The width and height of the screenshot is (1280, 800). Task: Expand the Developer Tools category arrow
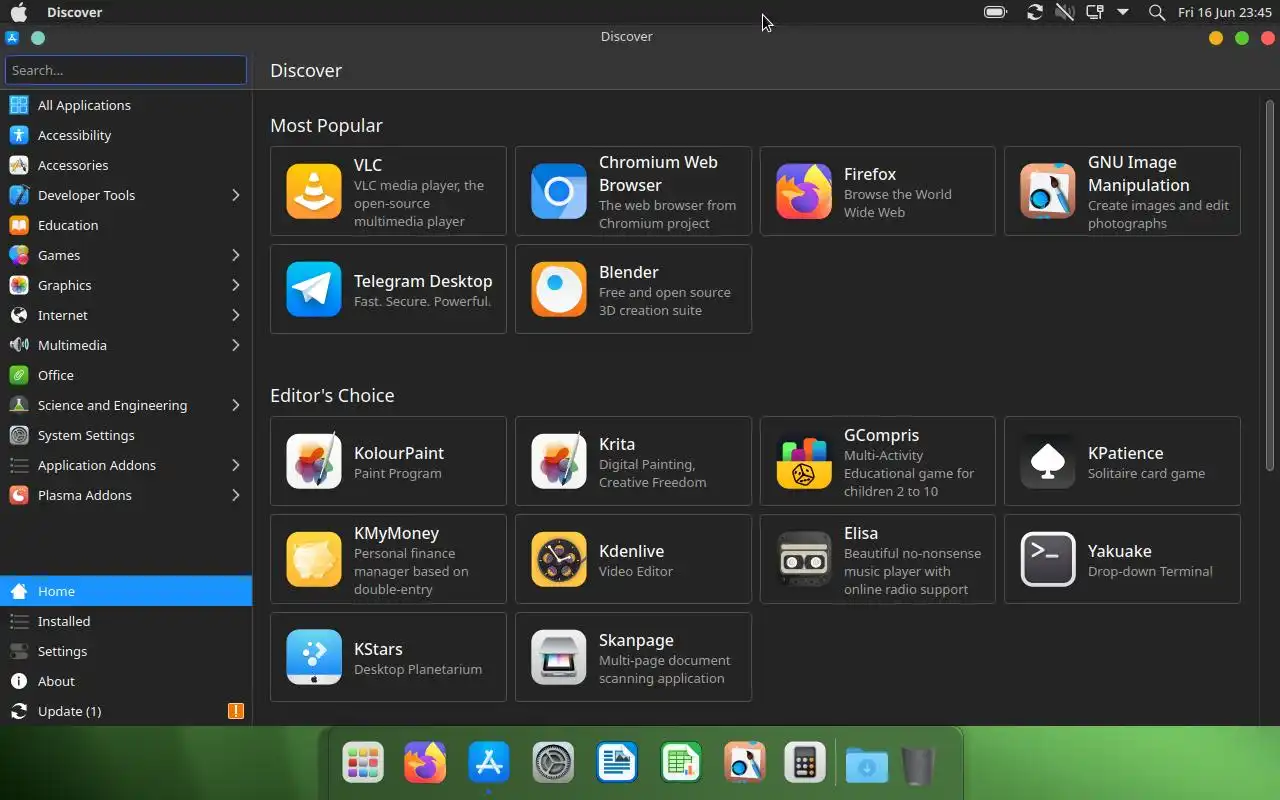236,195
